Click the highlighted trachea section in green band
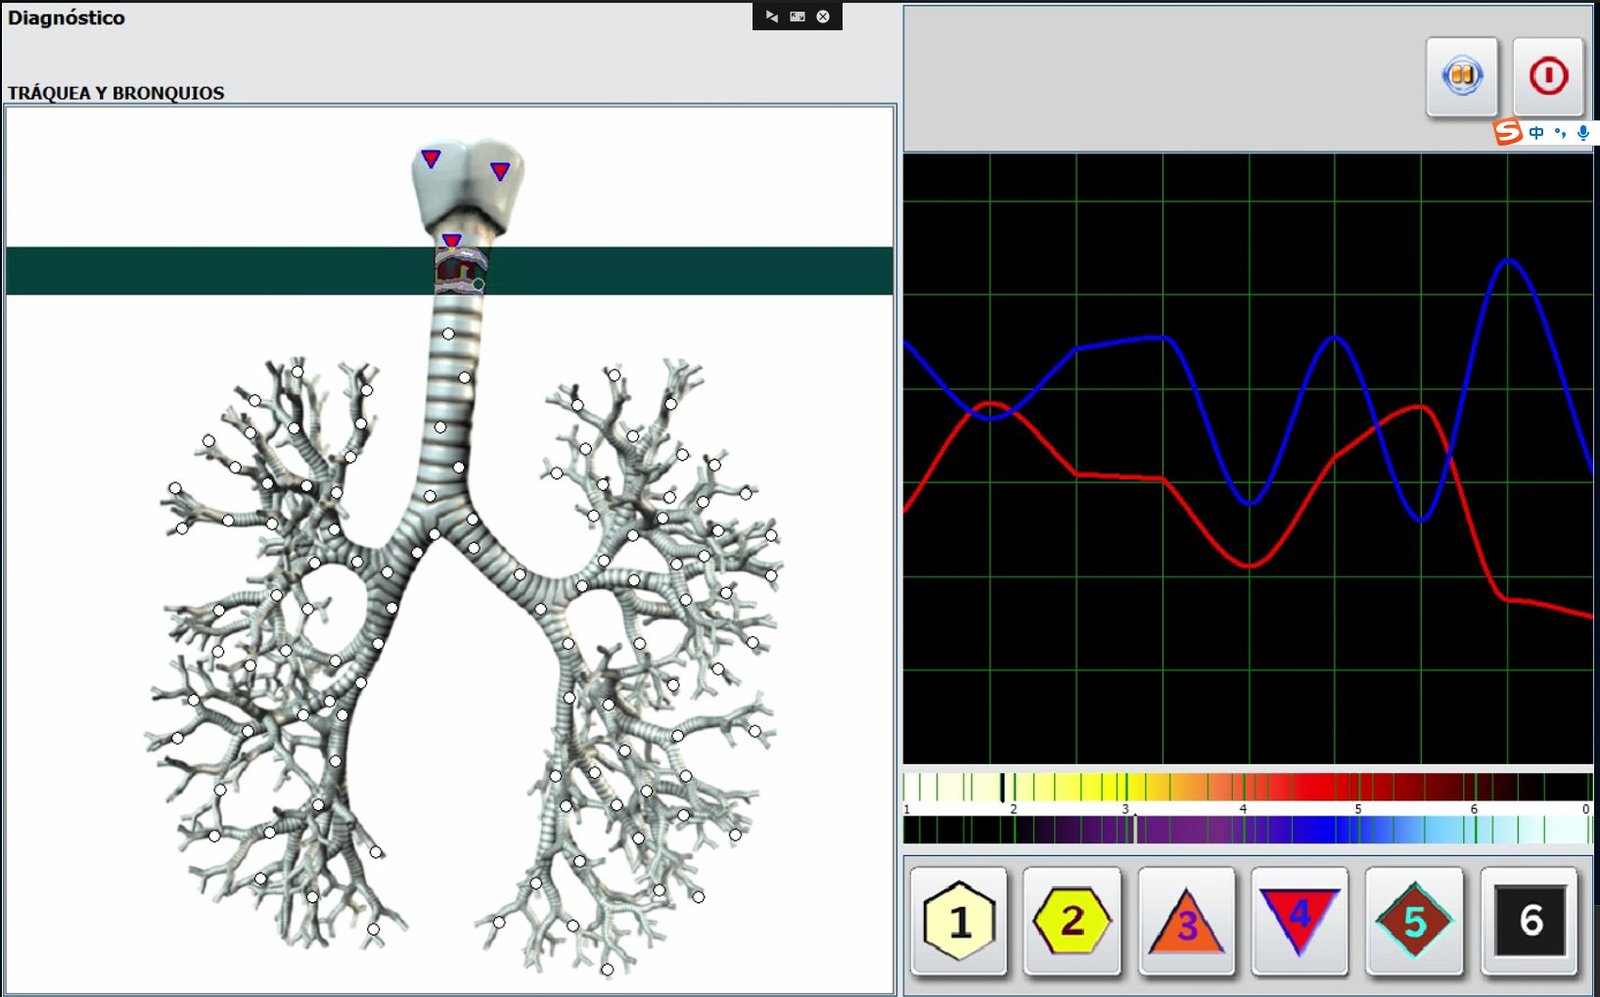The image size is (1600, 997). pos(460,271)
